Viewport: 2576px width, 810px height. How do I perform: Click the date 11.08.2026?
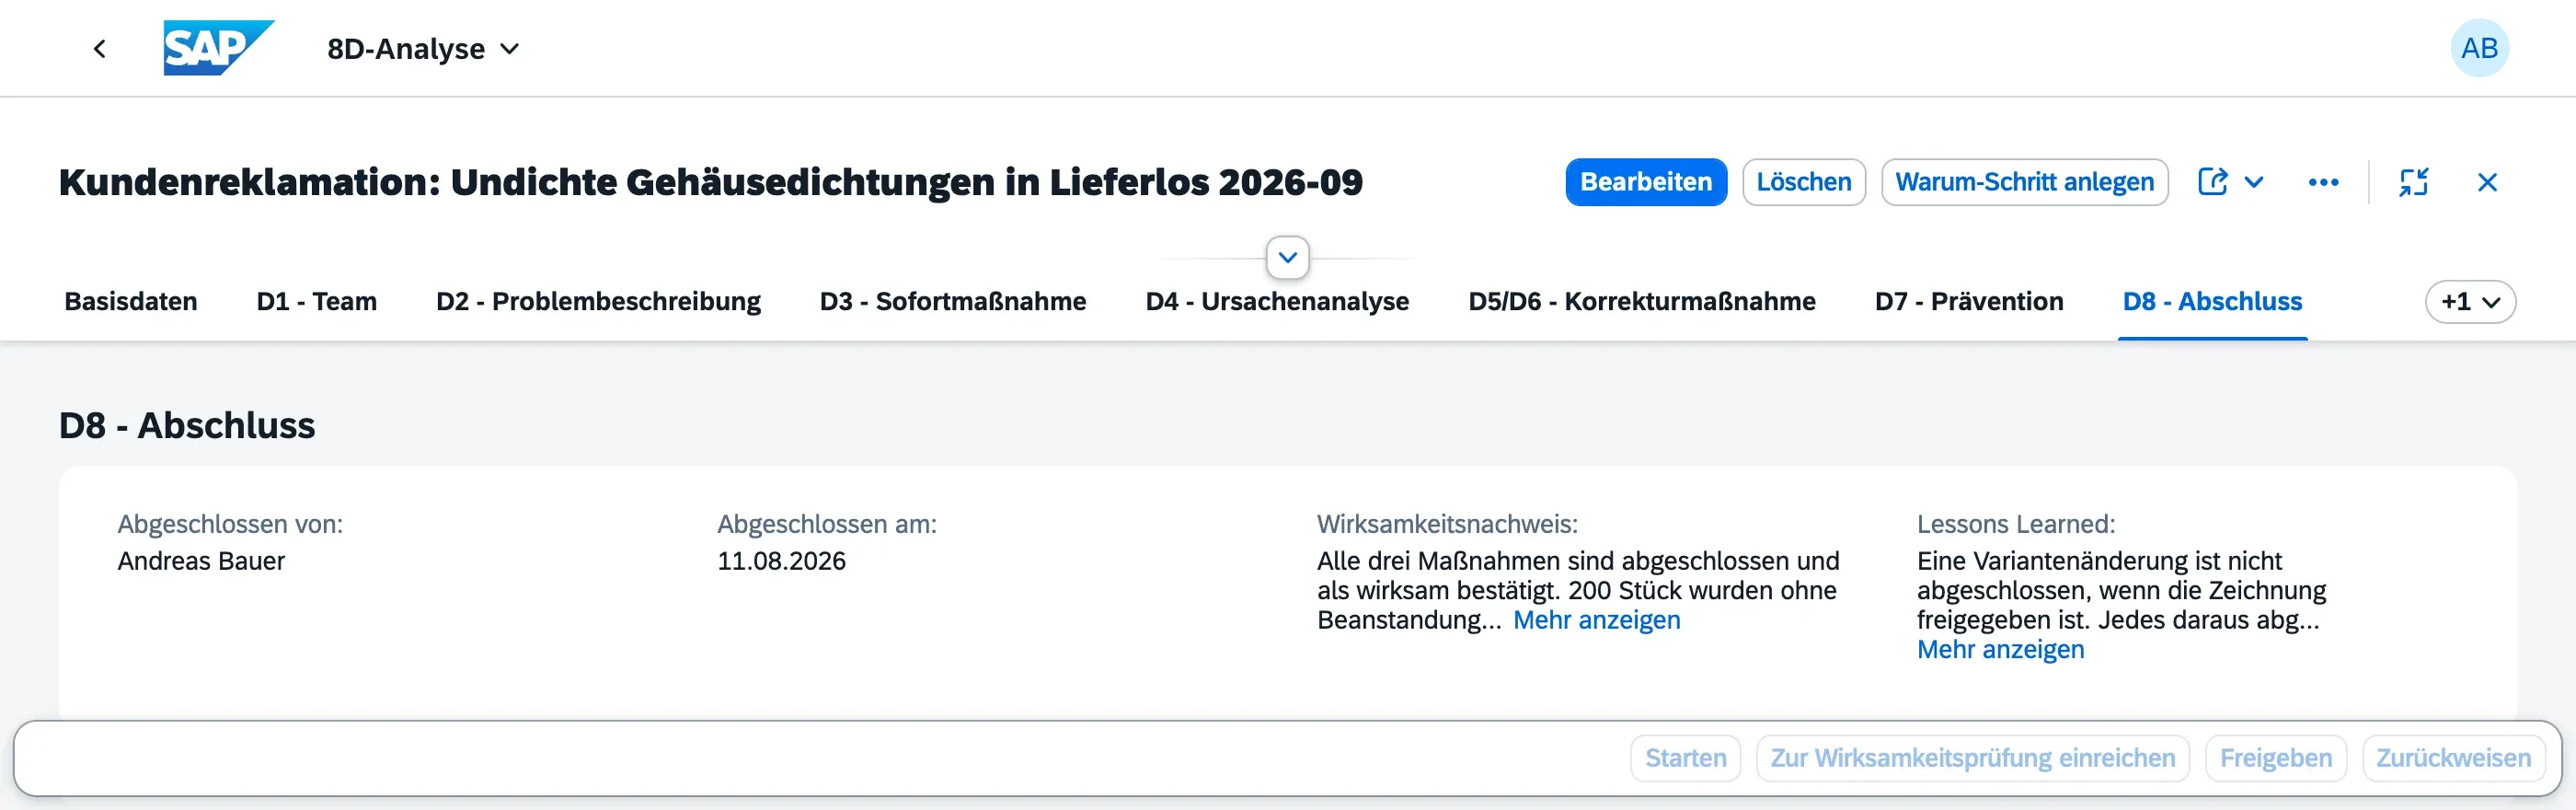[x=781, y=561]
